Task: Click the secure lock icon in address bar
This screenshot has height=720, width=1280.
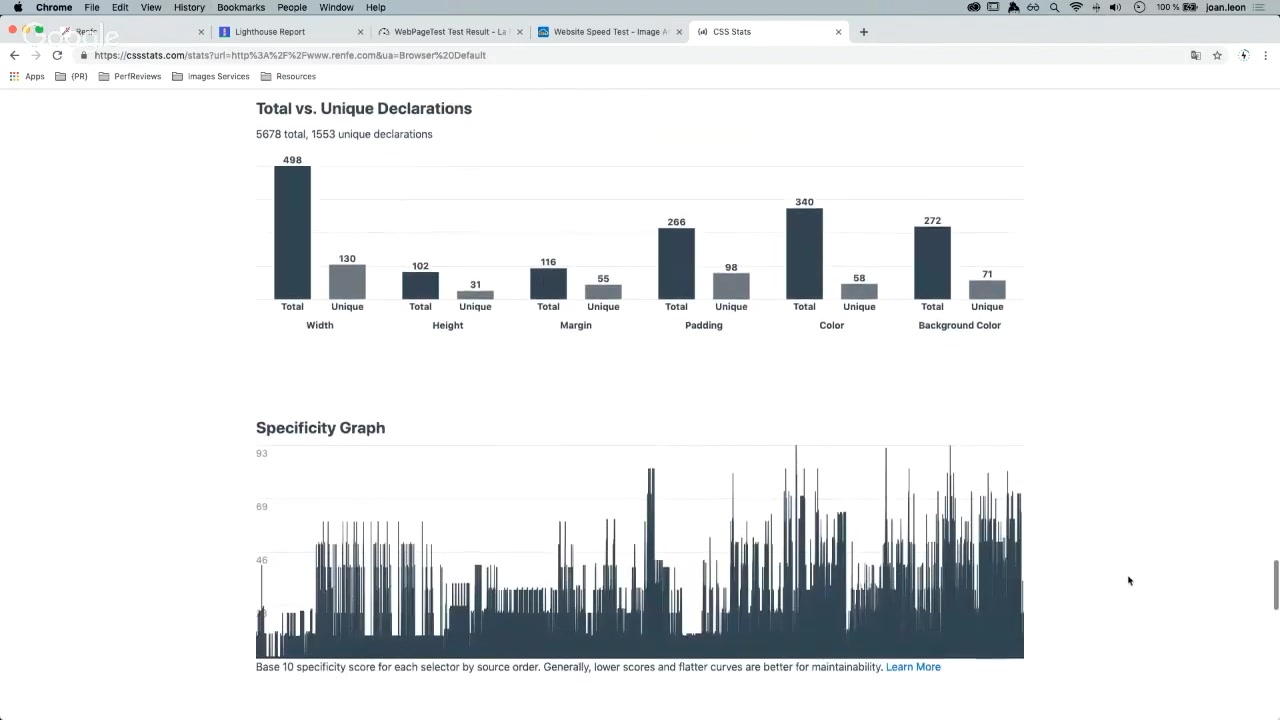Action: coord(84,55)
